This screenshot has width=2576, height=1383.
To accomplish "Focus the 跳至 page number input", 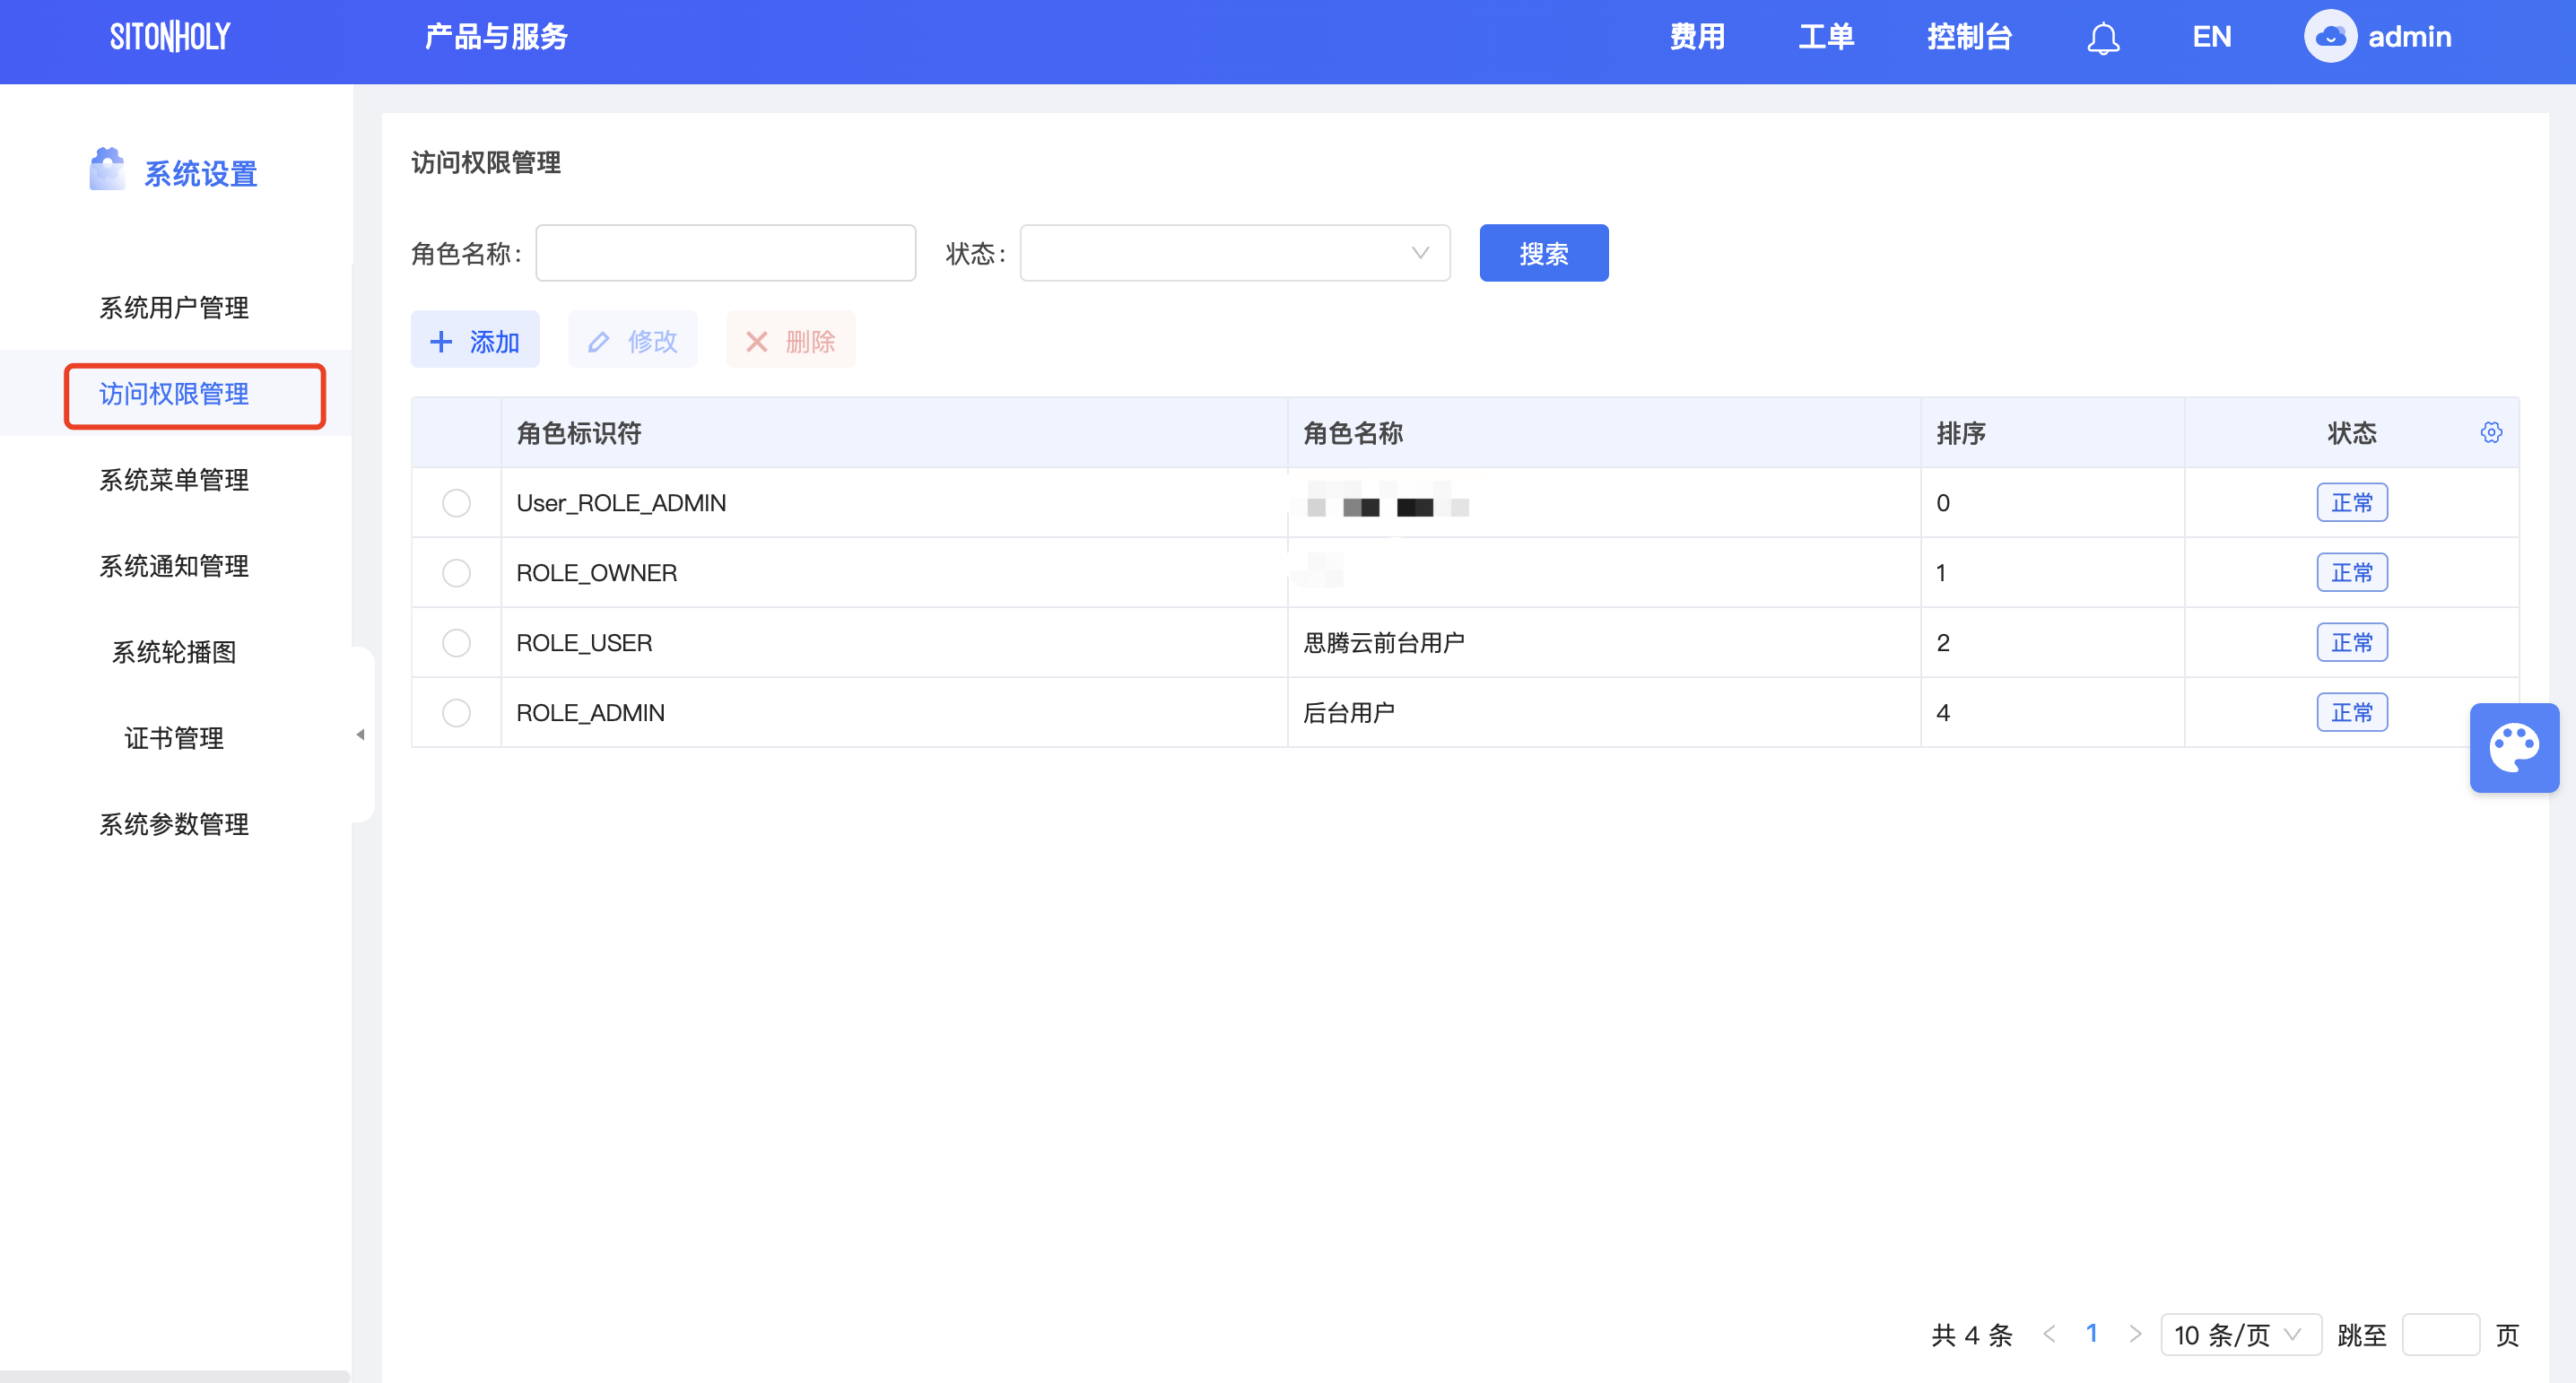I will pos(2440,1335).
